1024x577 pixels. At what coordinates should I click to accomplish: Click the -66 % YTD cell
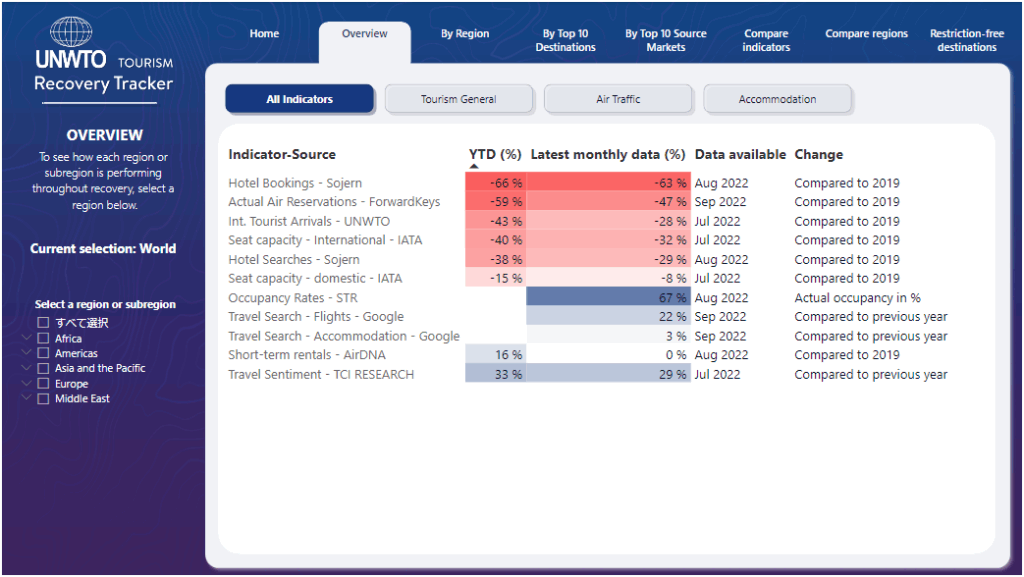[x=496, y=183]
